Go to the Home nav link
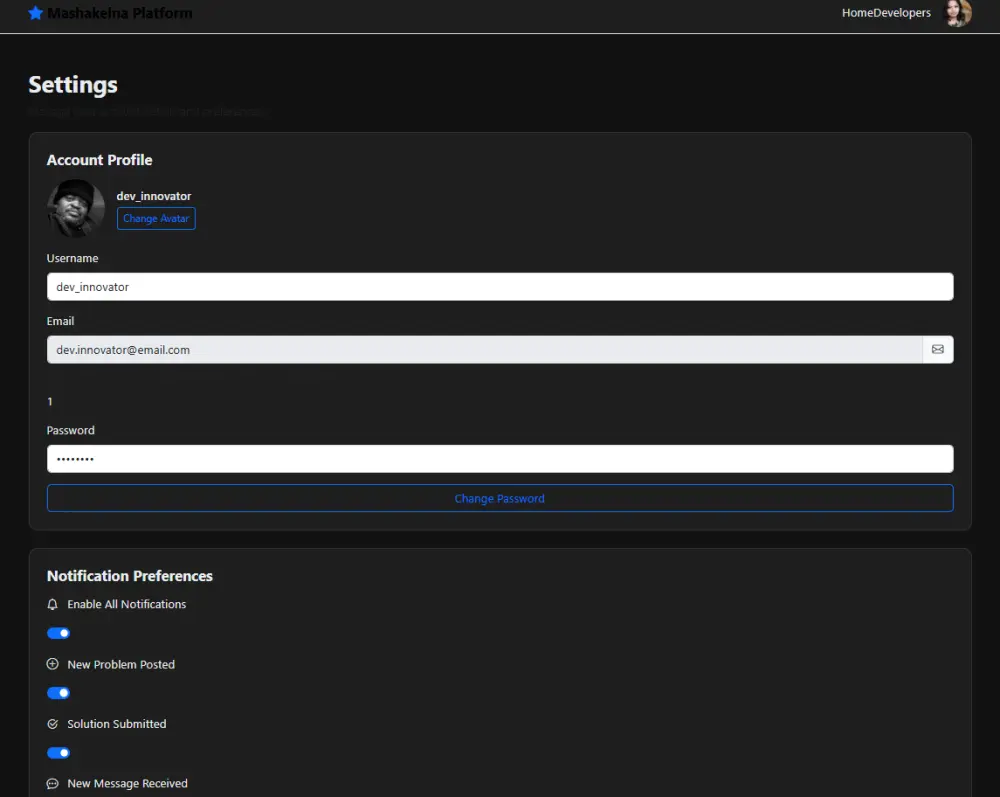 857,13
